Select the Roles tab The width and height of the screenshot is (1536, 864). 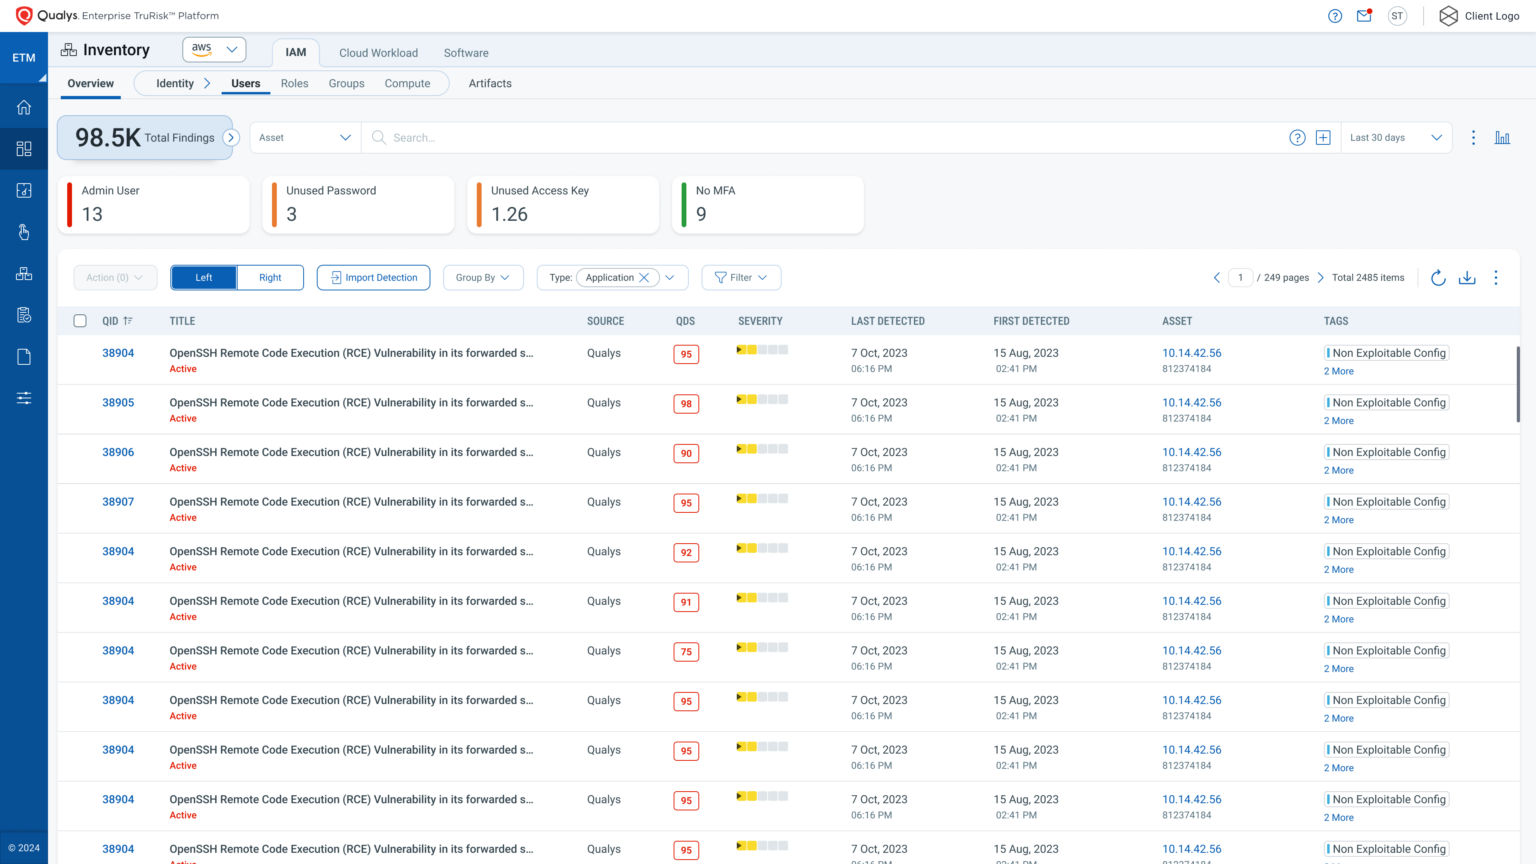pyautogui.click(x=294, y=83)
